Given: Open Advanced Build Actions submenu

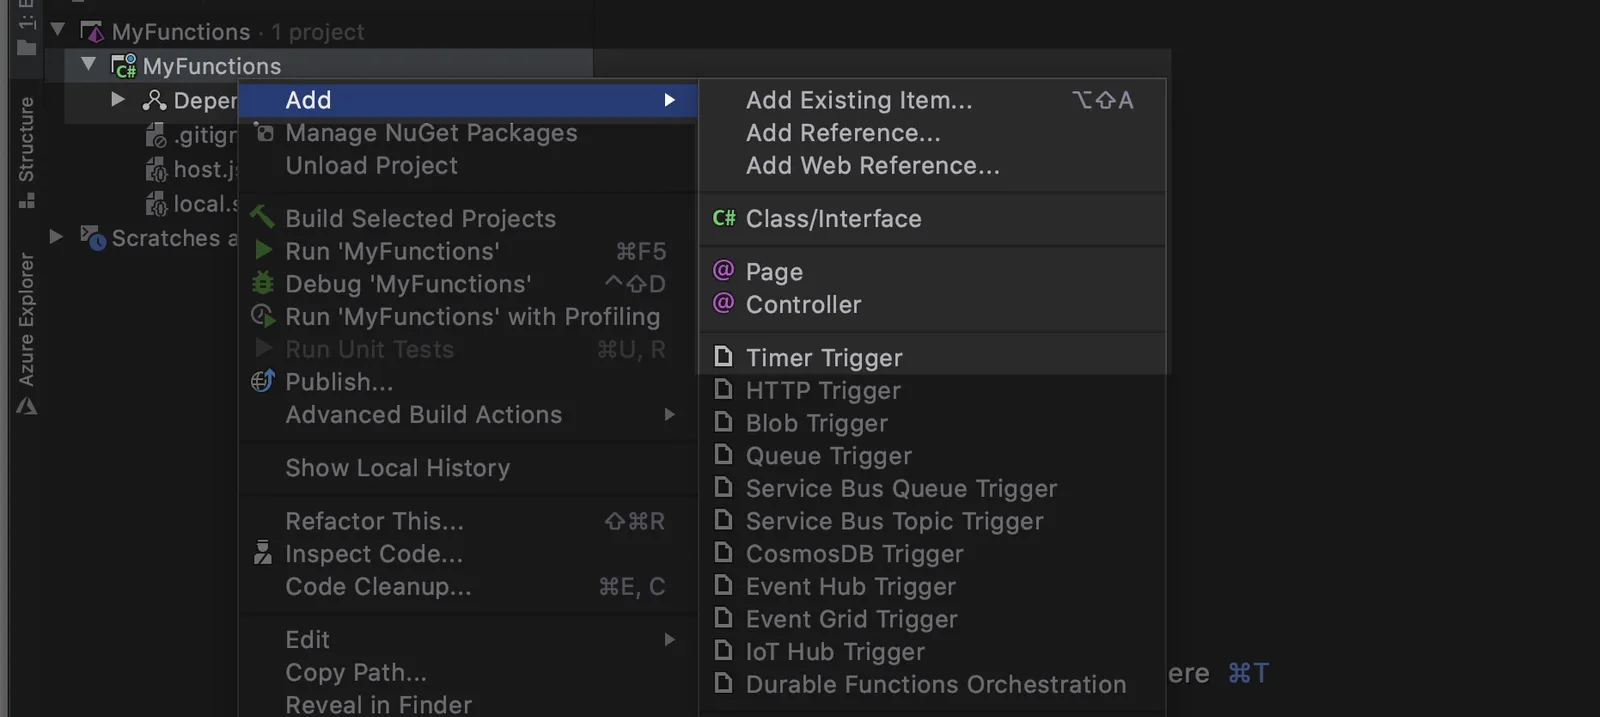Looking at the screenshot, I should 468,415.
